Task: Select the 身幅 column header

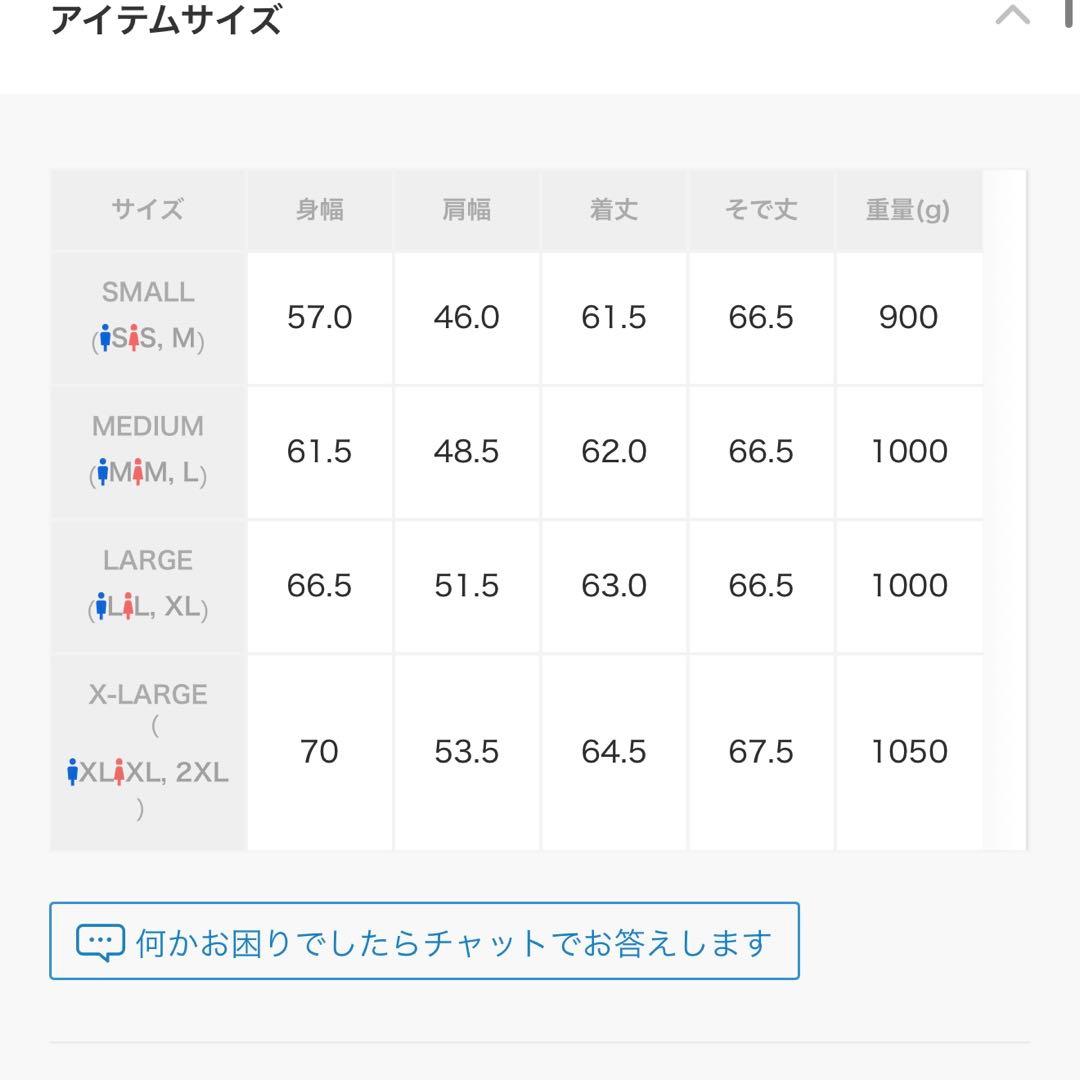Action: 320,210
